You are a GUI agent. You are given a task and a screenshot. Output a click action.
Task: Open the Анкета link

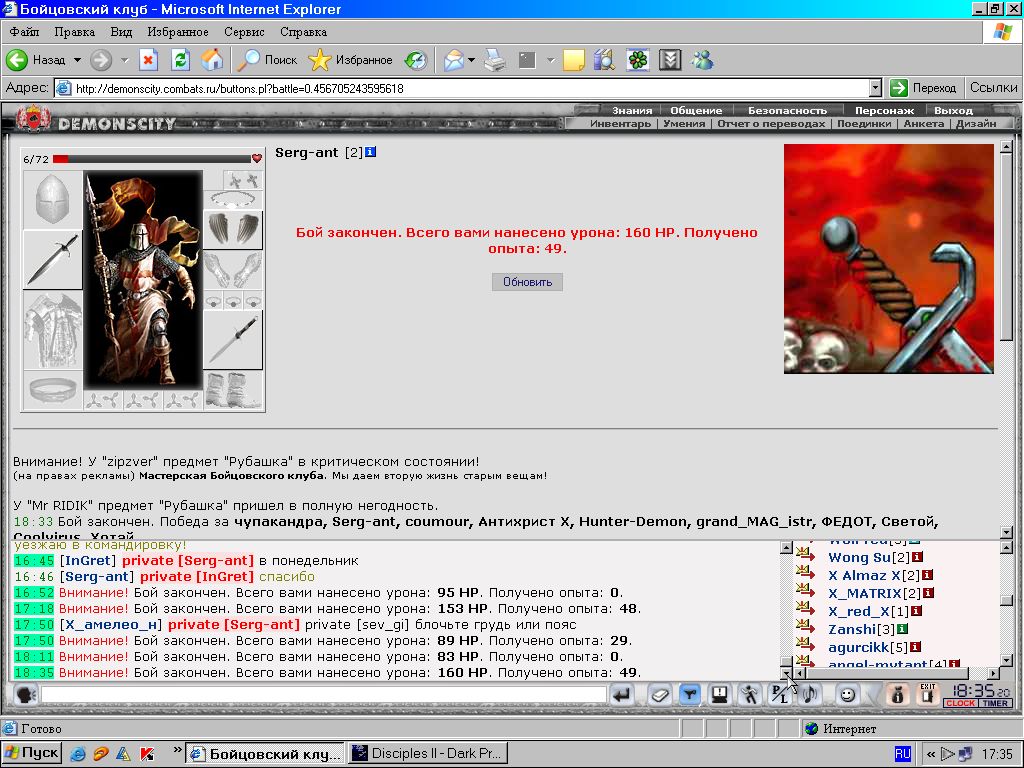[923, 123]
